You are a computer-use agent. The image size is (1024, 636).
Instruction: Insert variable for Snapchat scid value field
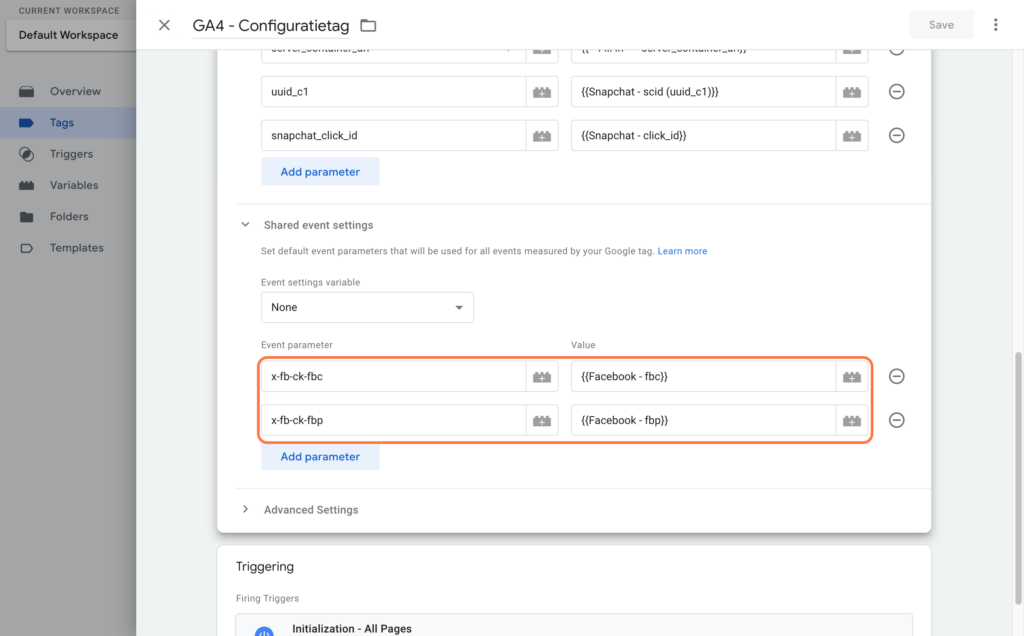[852, 92]
